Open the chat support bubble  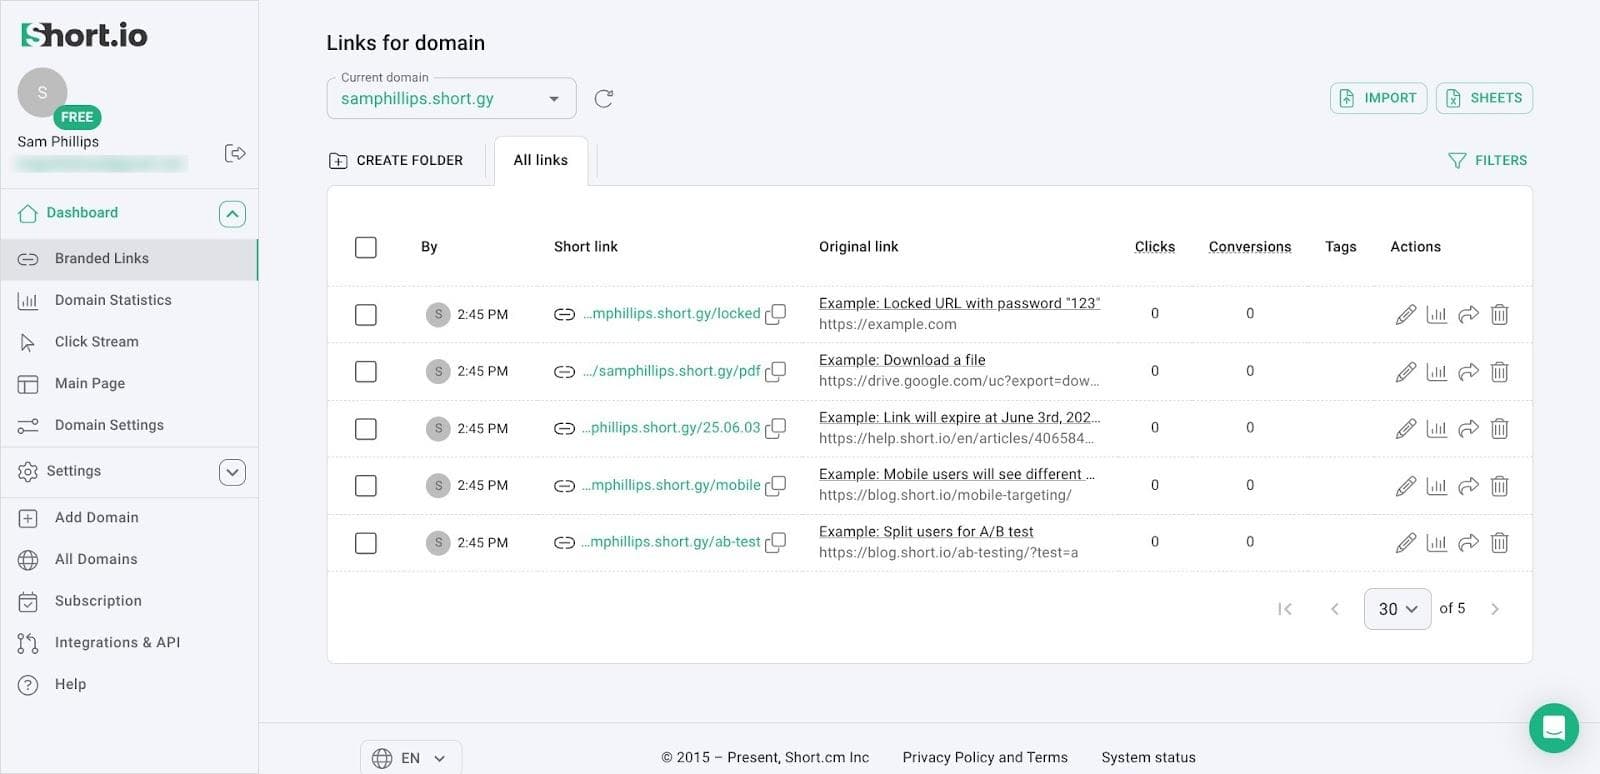point(1553,727)
